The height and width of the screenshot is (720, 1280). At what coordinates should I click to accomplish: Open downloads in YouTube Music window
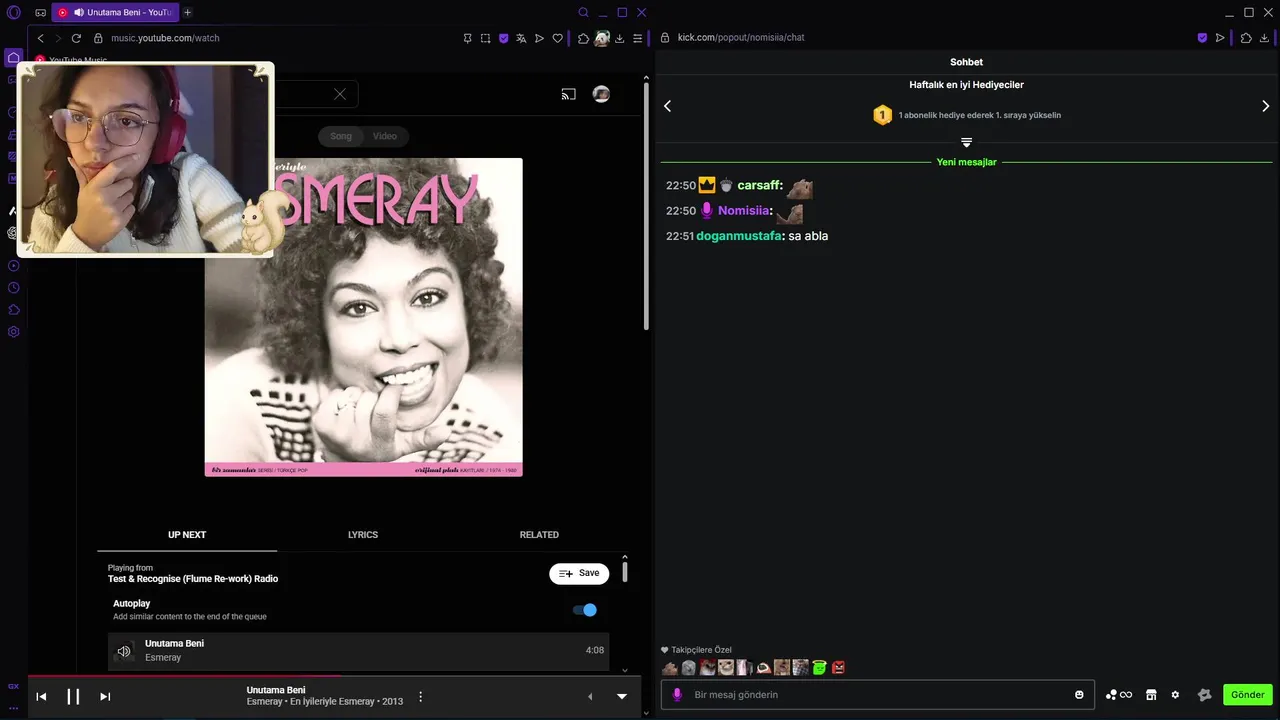click(x=619, y=38)
